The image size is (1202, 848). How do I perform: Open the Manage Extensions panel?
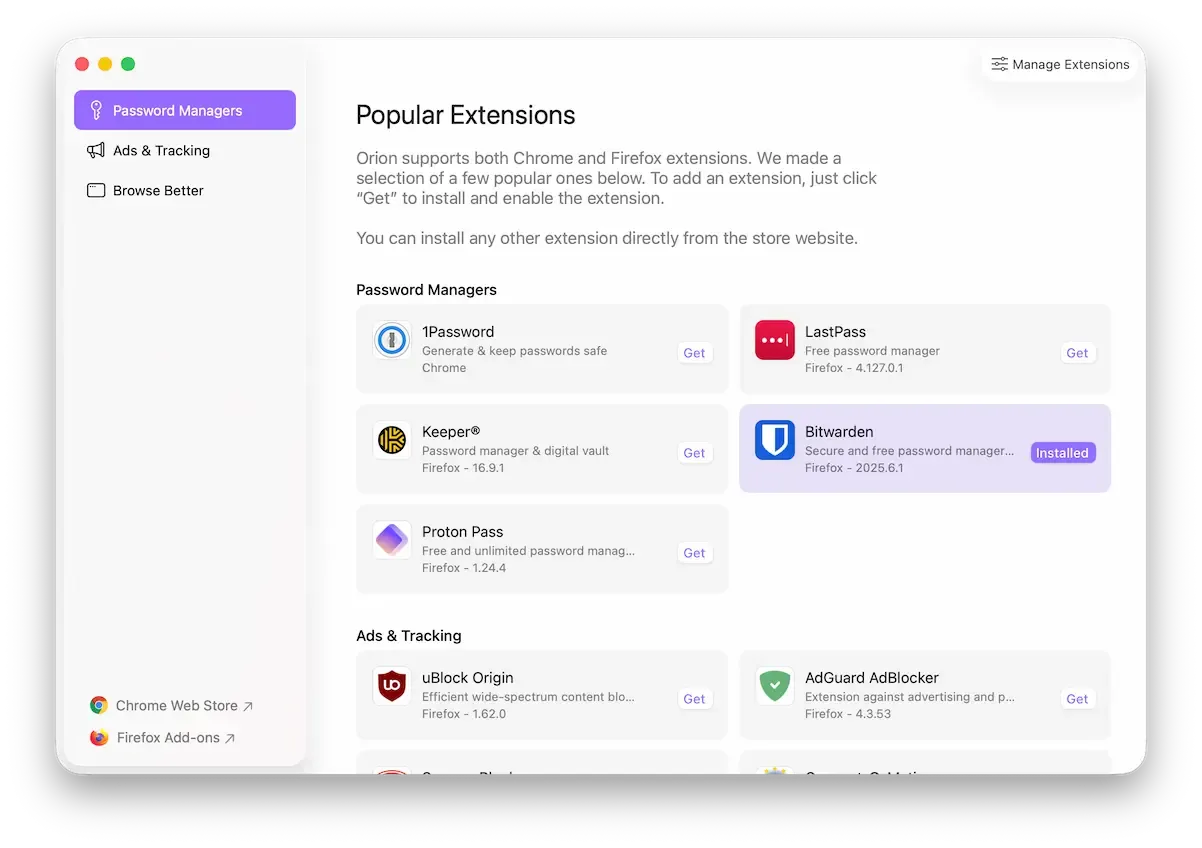point(1059,64)
